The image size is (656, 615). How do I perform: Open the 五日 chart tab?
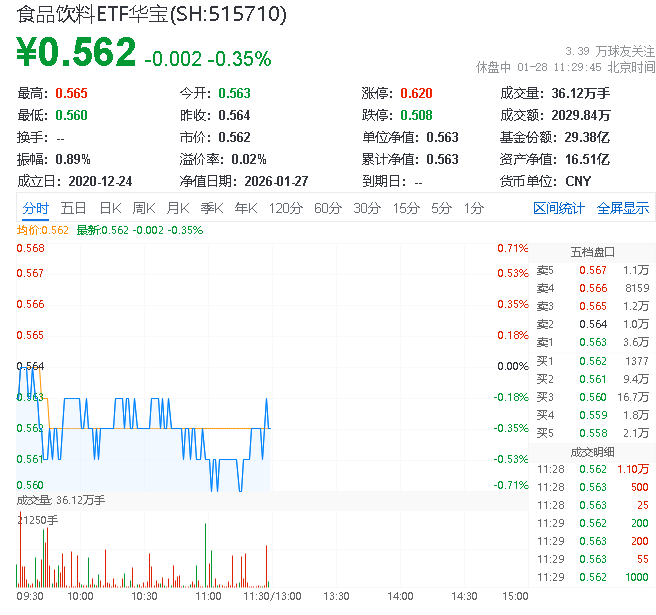pyautogui.click(x=73, y=208)
